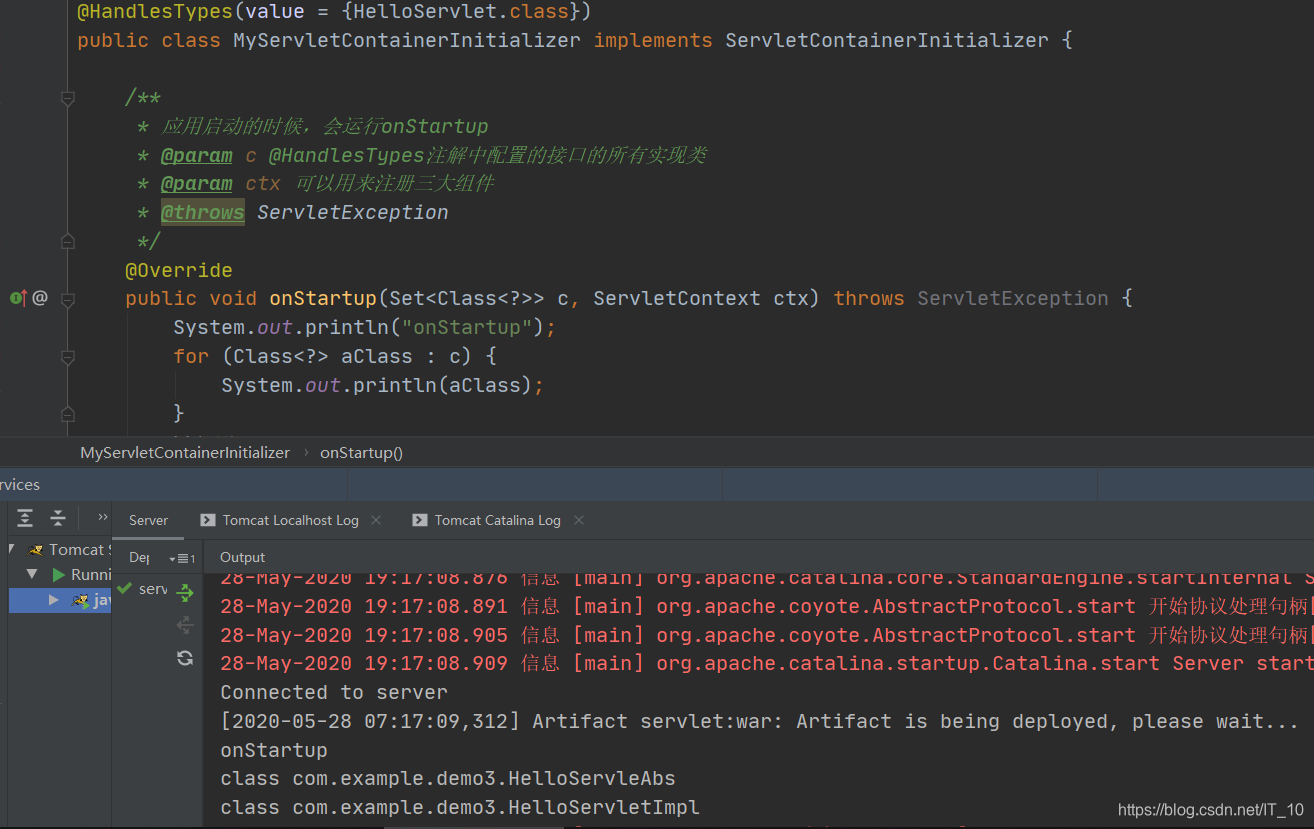Click ServletContainerInitializer interface name in code

(x=887, y=41)
